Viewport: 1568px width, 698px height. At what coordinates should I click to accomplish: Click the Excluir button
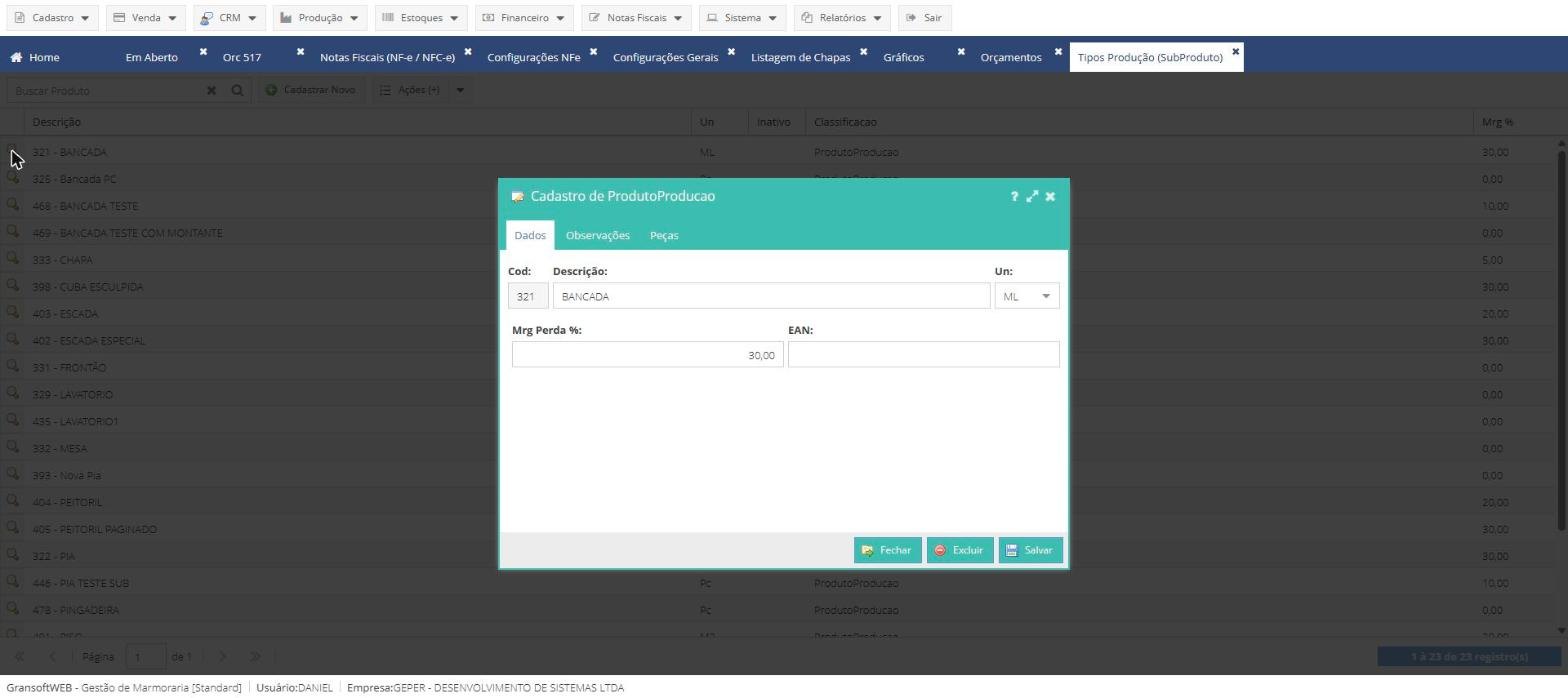click(x=960, y=550)
